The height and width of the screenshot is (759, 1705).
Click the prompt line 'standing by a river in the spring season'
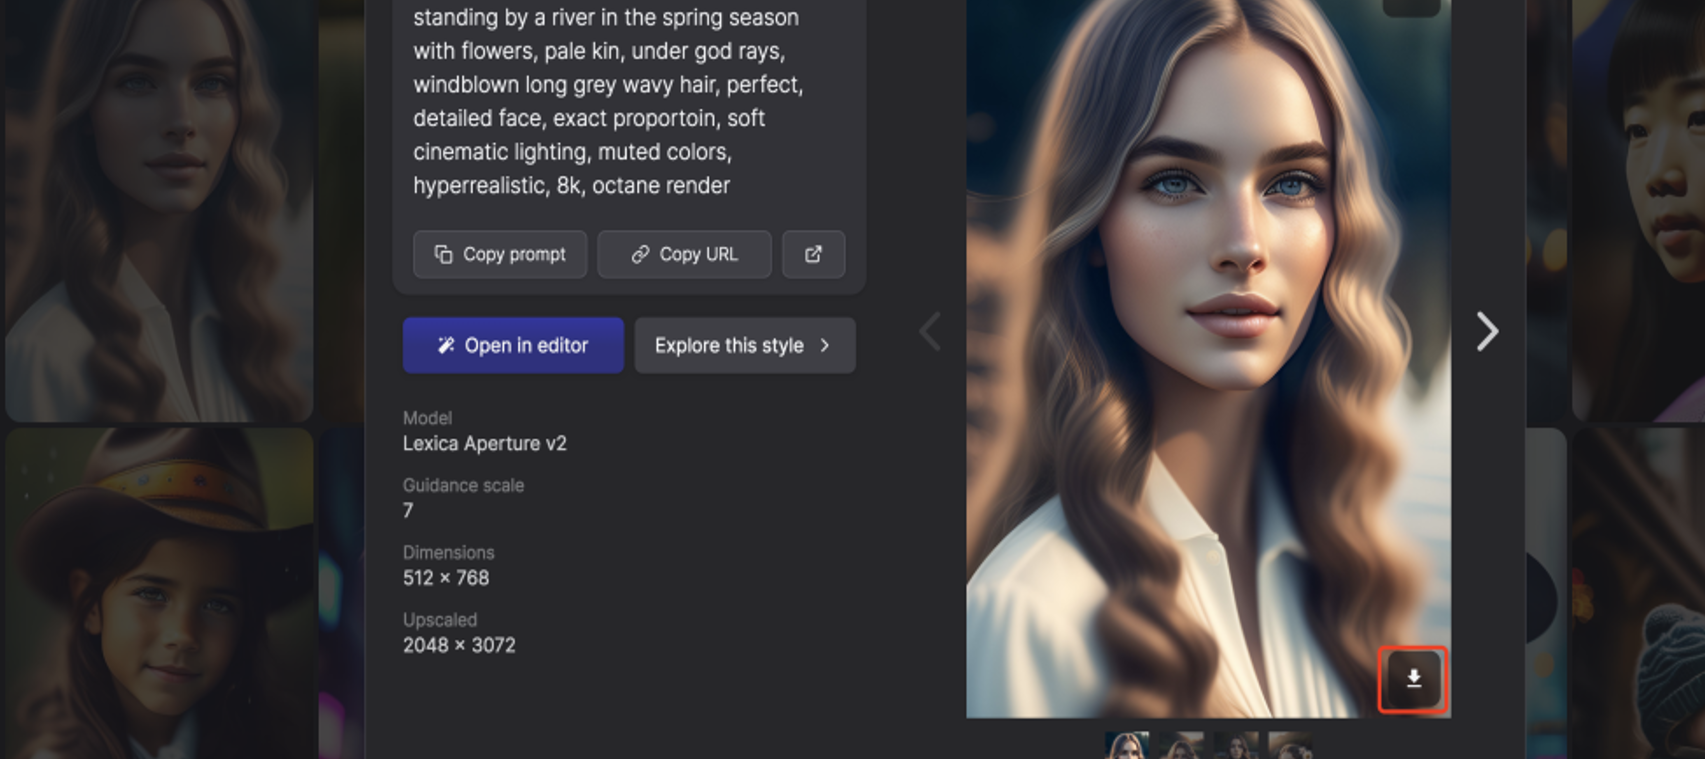point(606,17)
